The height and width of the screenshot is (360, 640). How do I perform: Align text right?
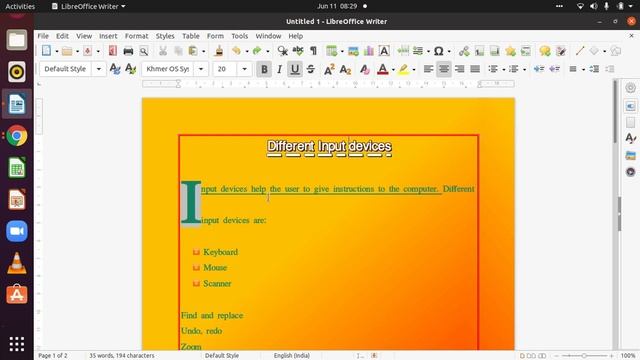460,69
